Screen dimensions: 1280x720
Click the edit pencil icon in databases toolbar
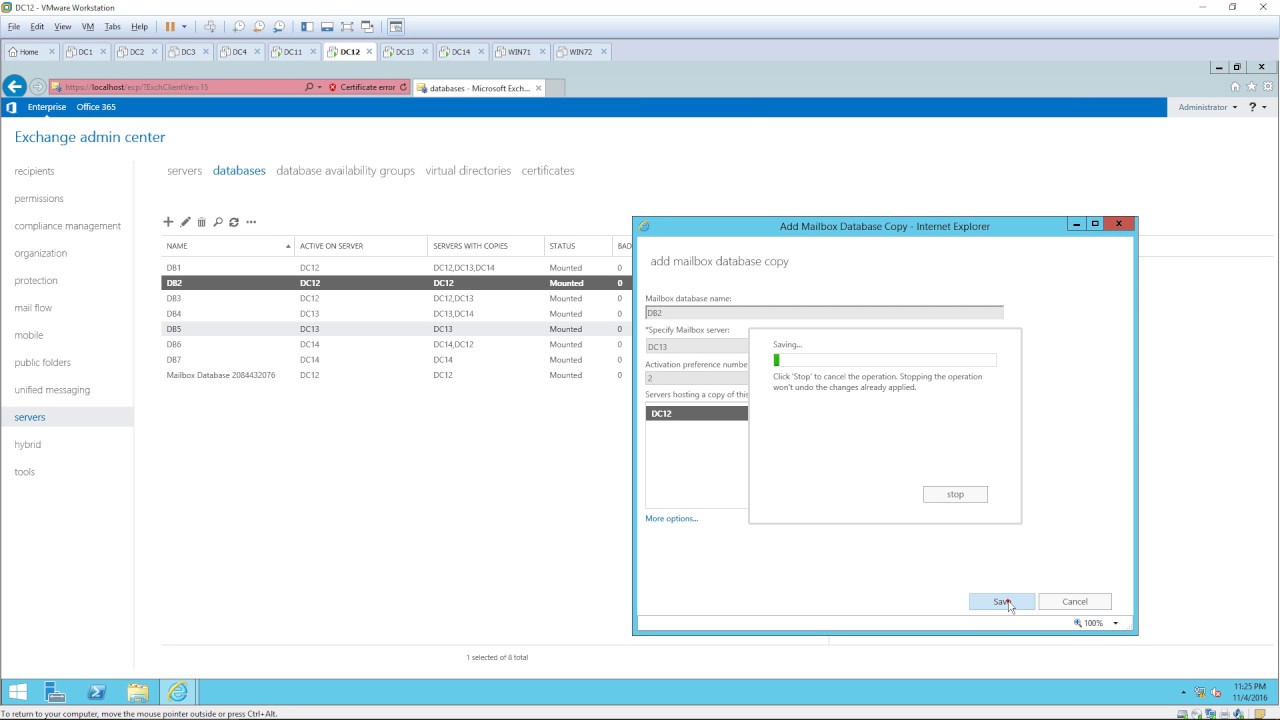pos(185,222)
